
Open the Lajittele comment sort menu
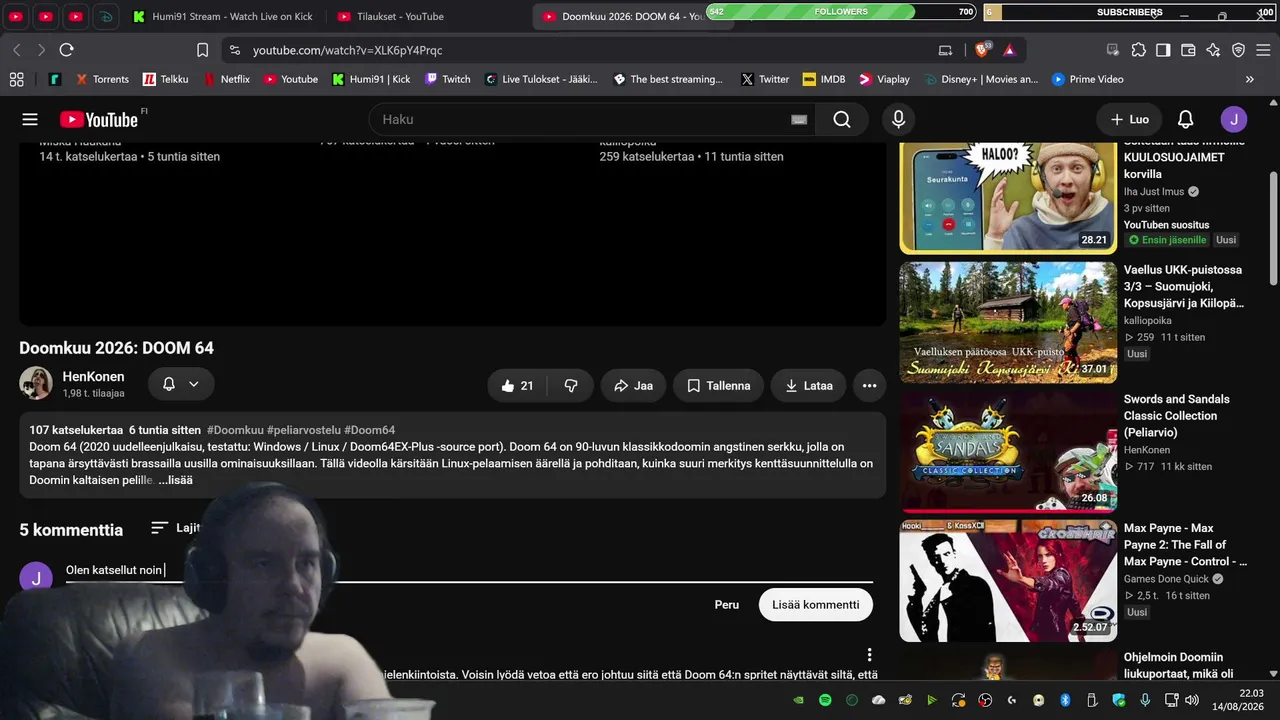tap(175, 527)
